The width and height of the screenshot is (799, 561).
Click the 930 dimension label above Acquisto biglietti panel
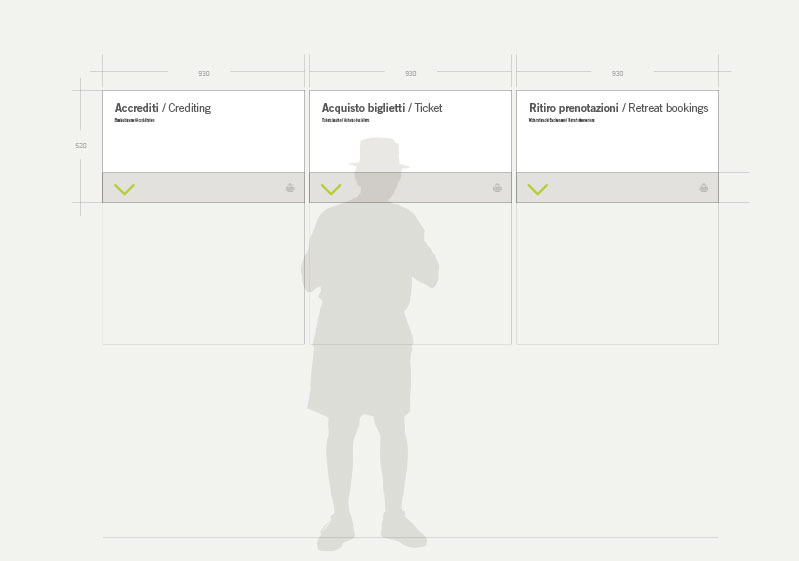click(x=411, y=73)
